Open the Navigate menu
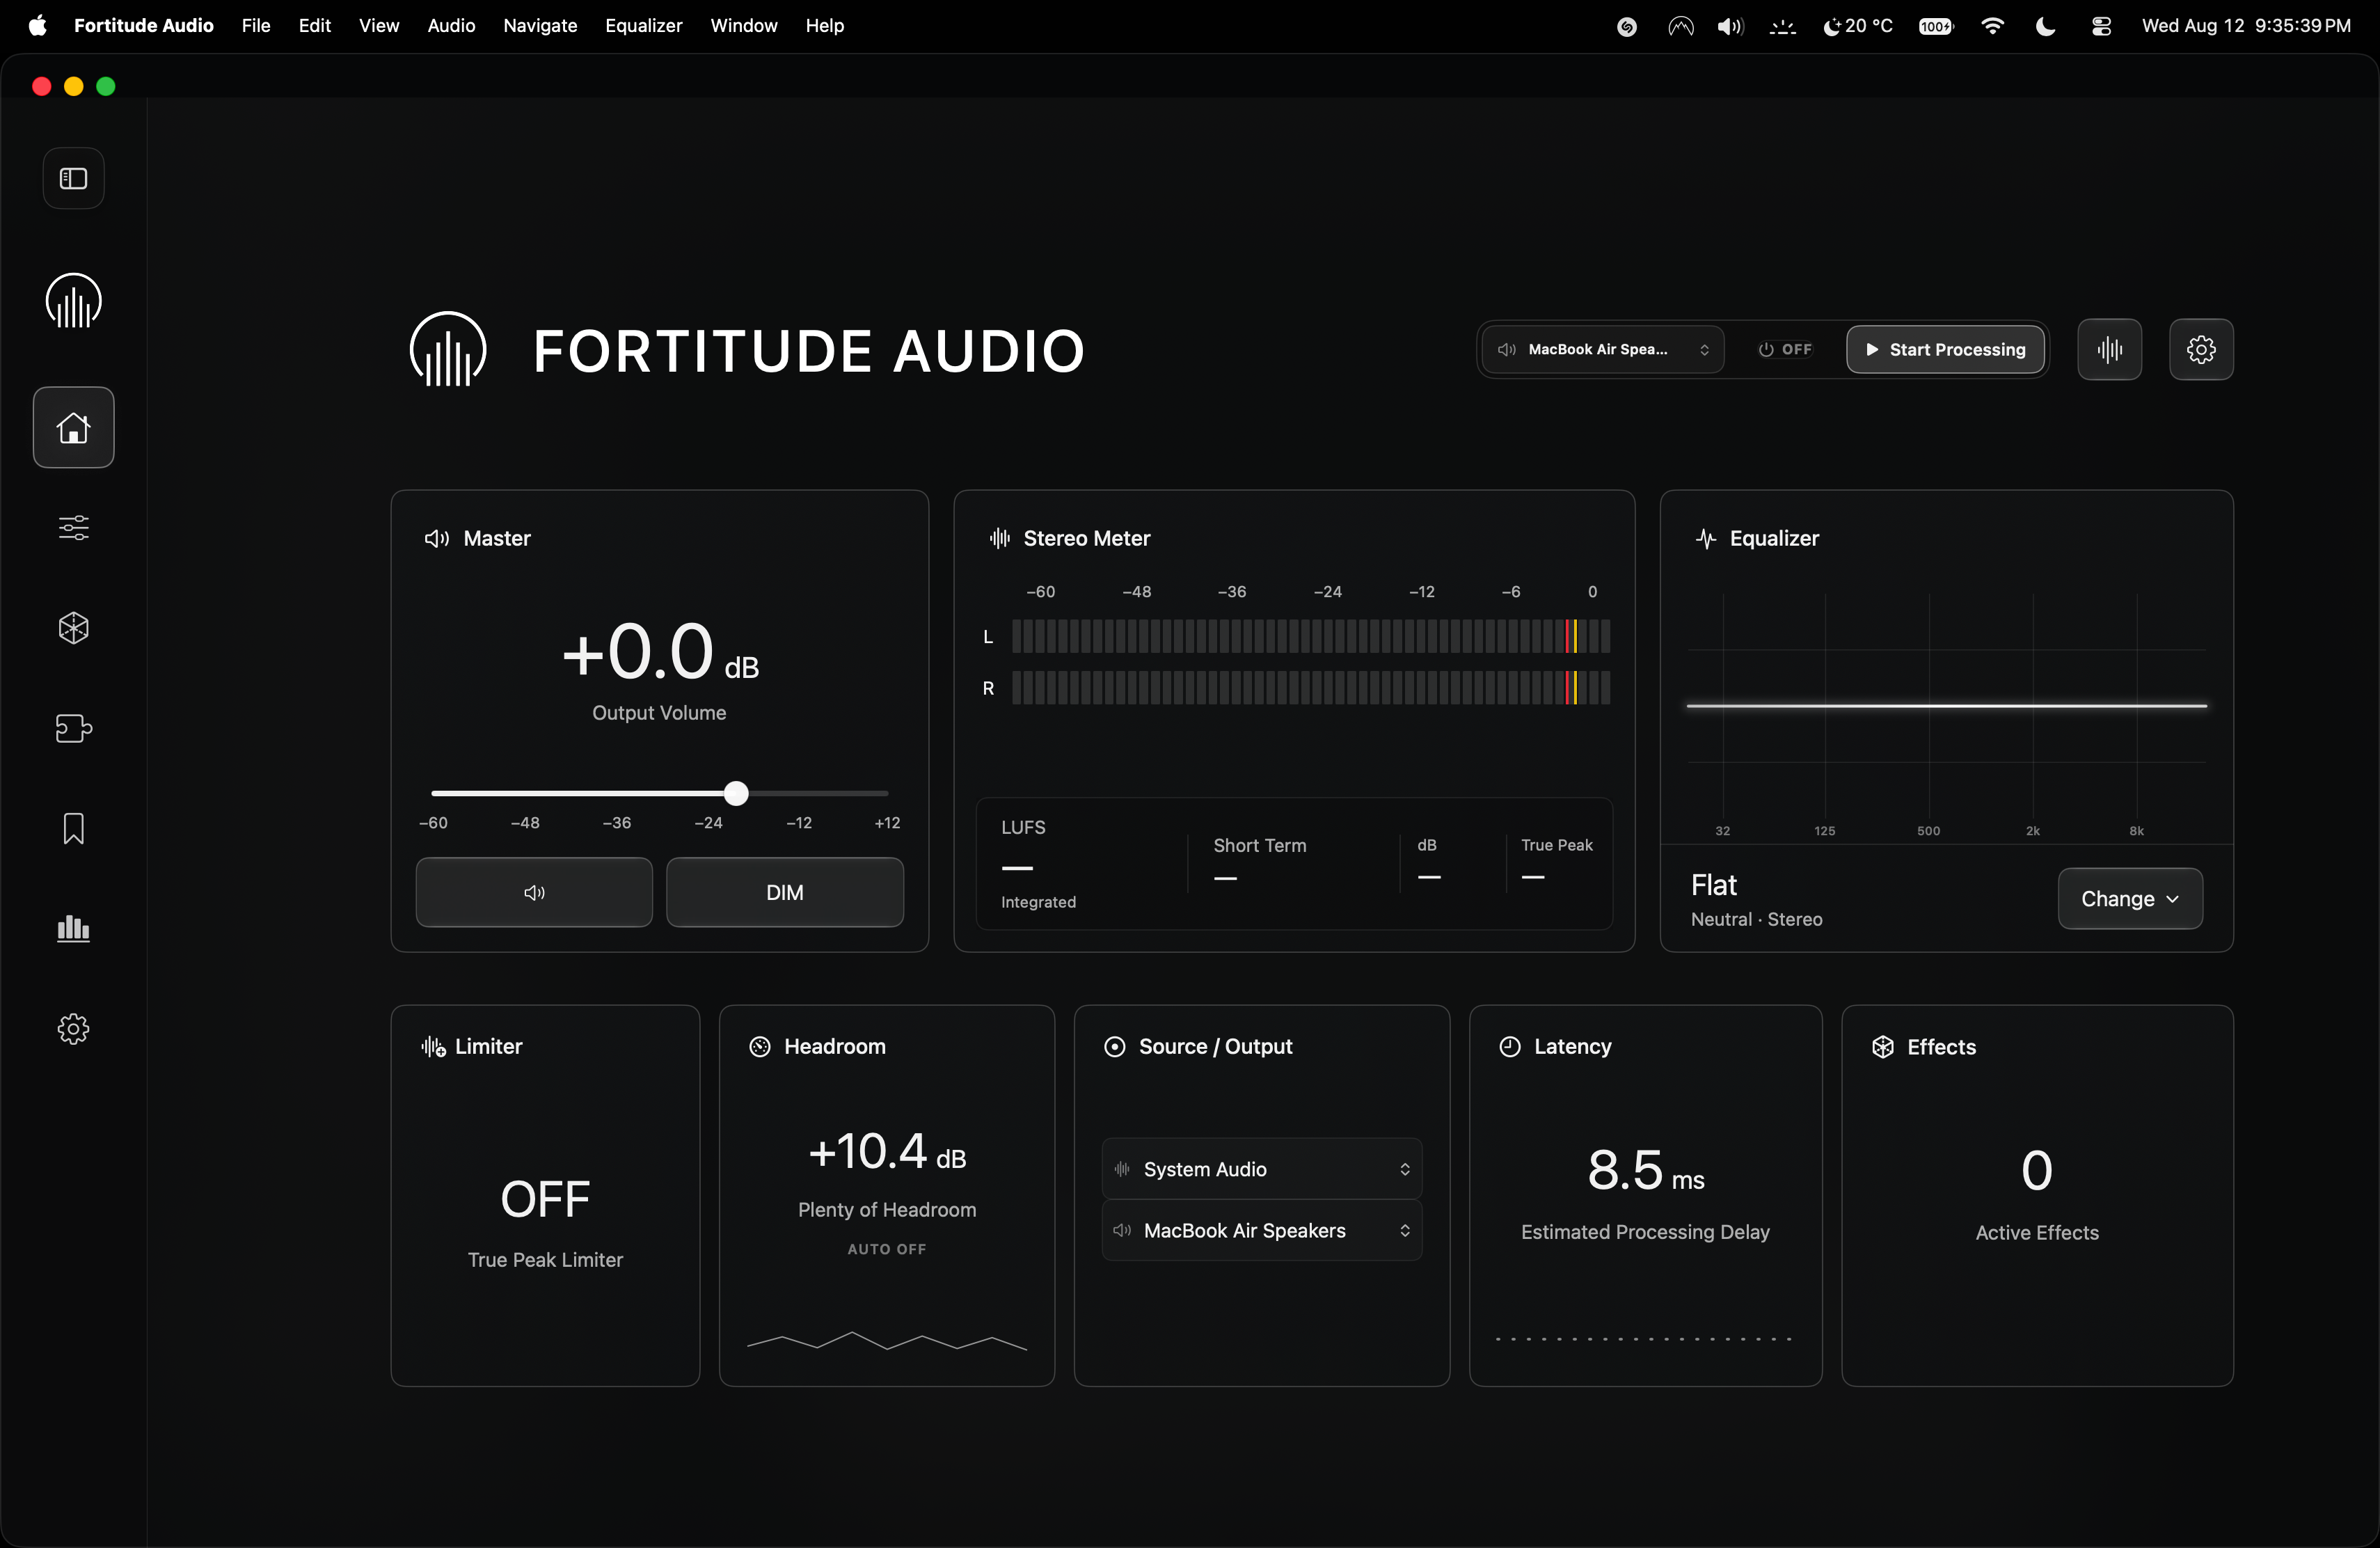2380x1548 pixels. pyautogui.click(x=540, y=26)
